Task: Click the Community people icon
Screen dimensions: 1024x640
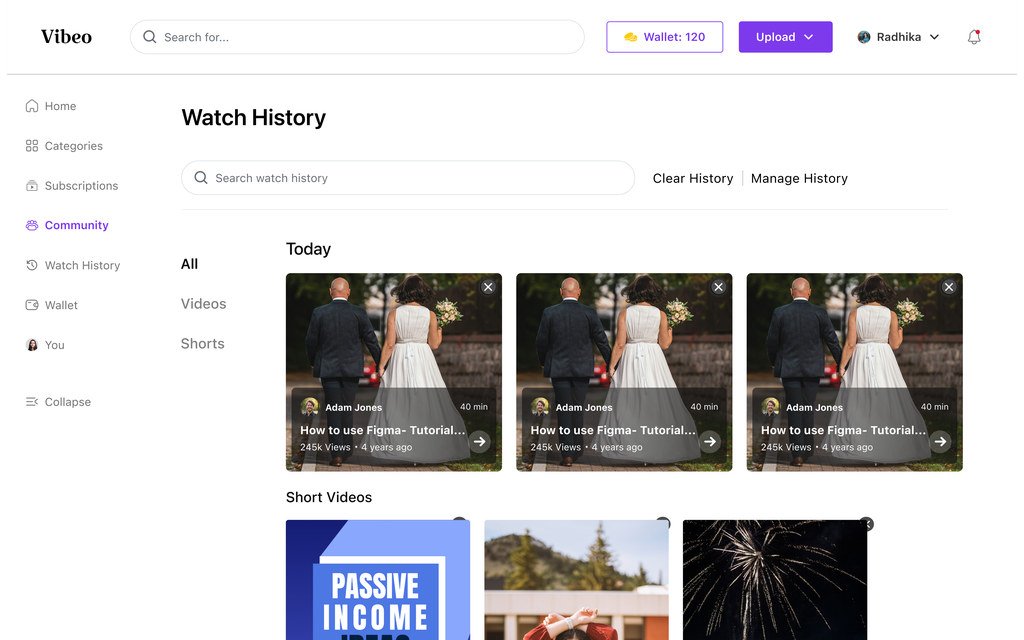Action: [x=31, y=225]
